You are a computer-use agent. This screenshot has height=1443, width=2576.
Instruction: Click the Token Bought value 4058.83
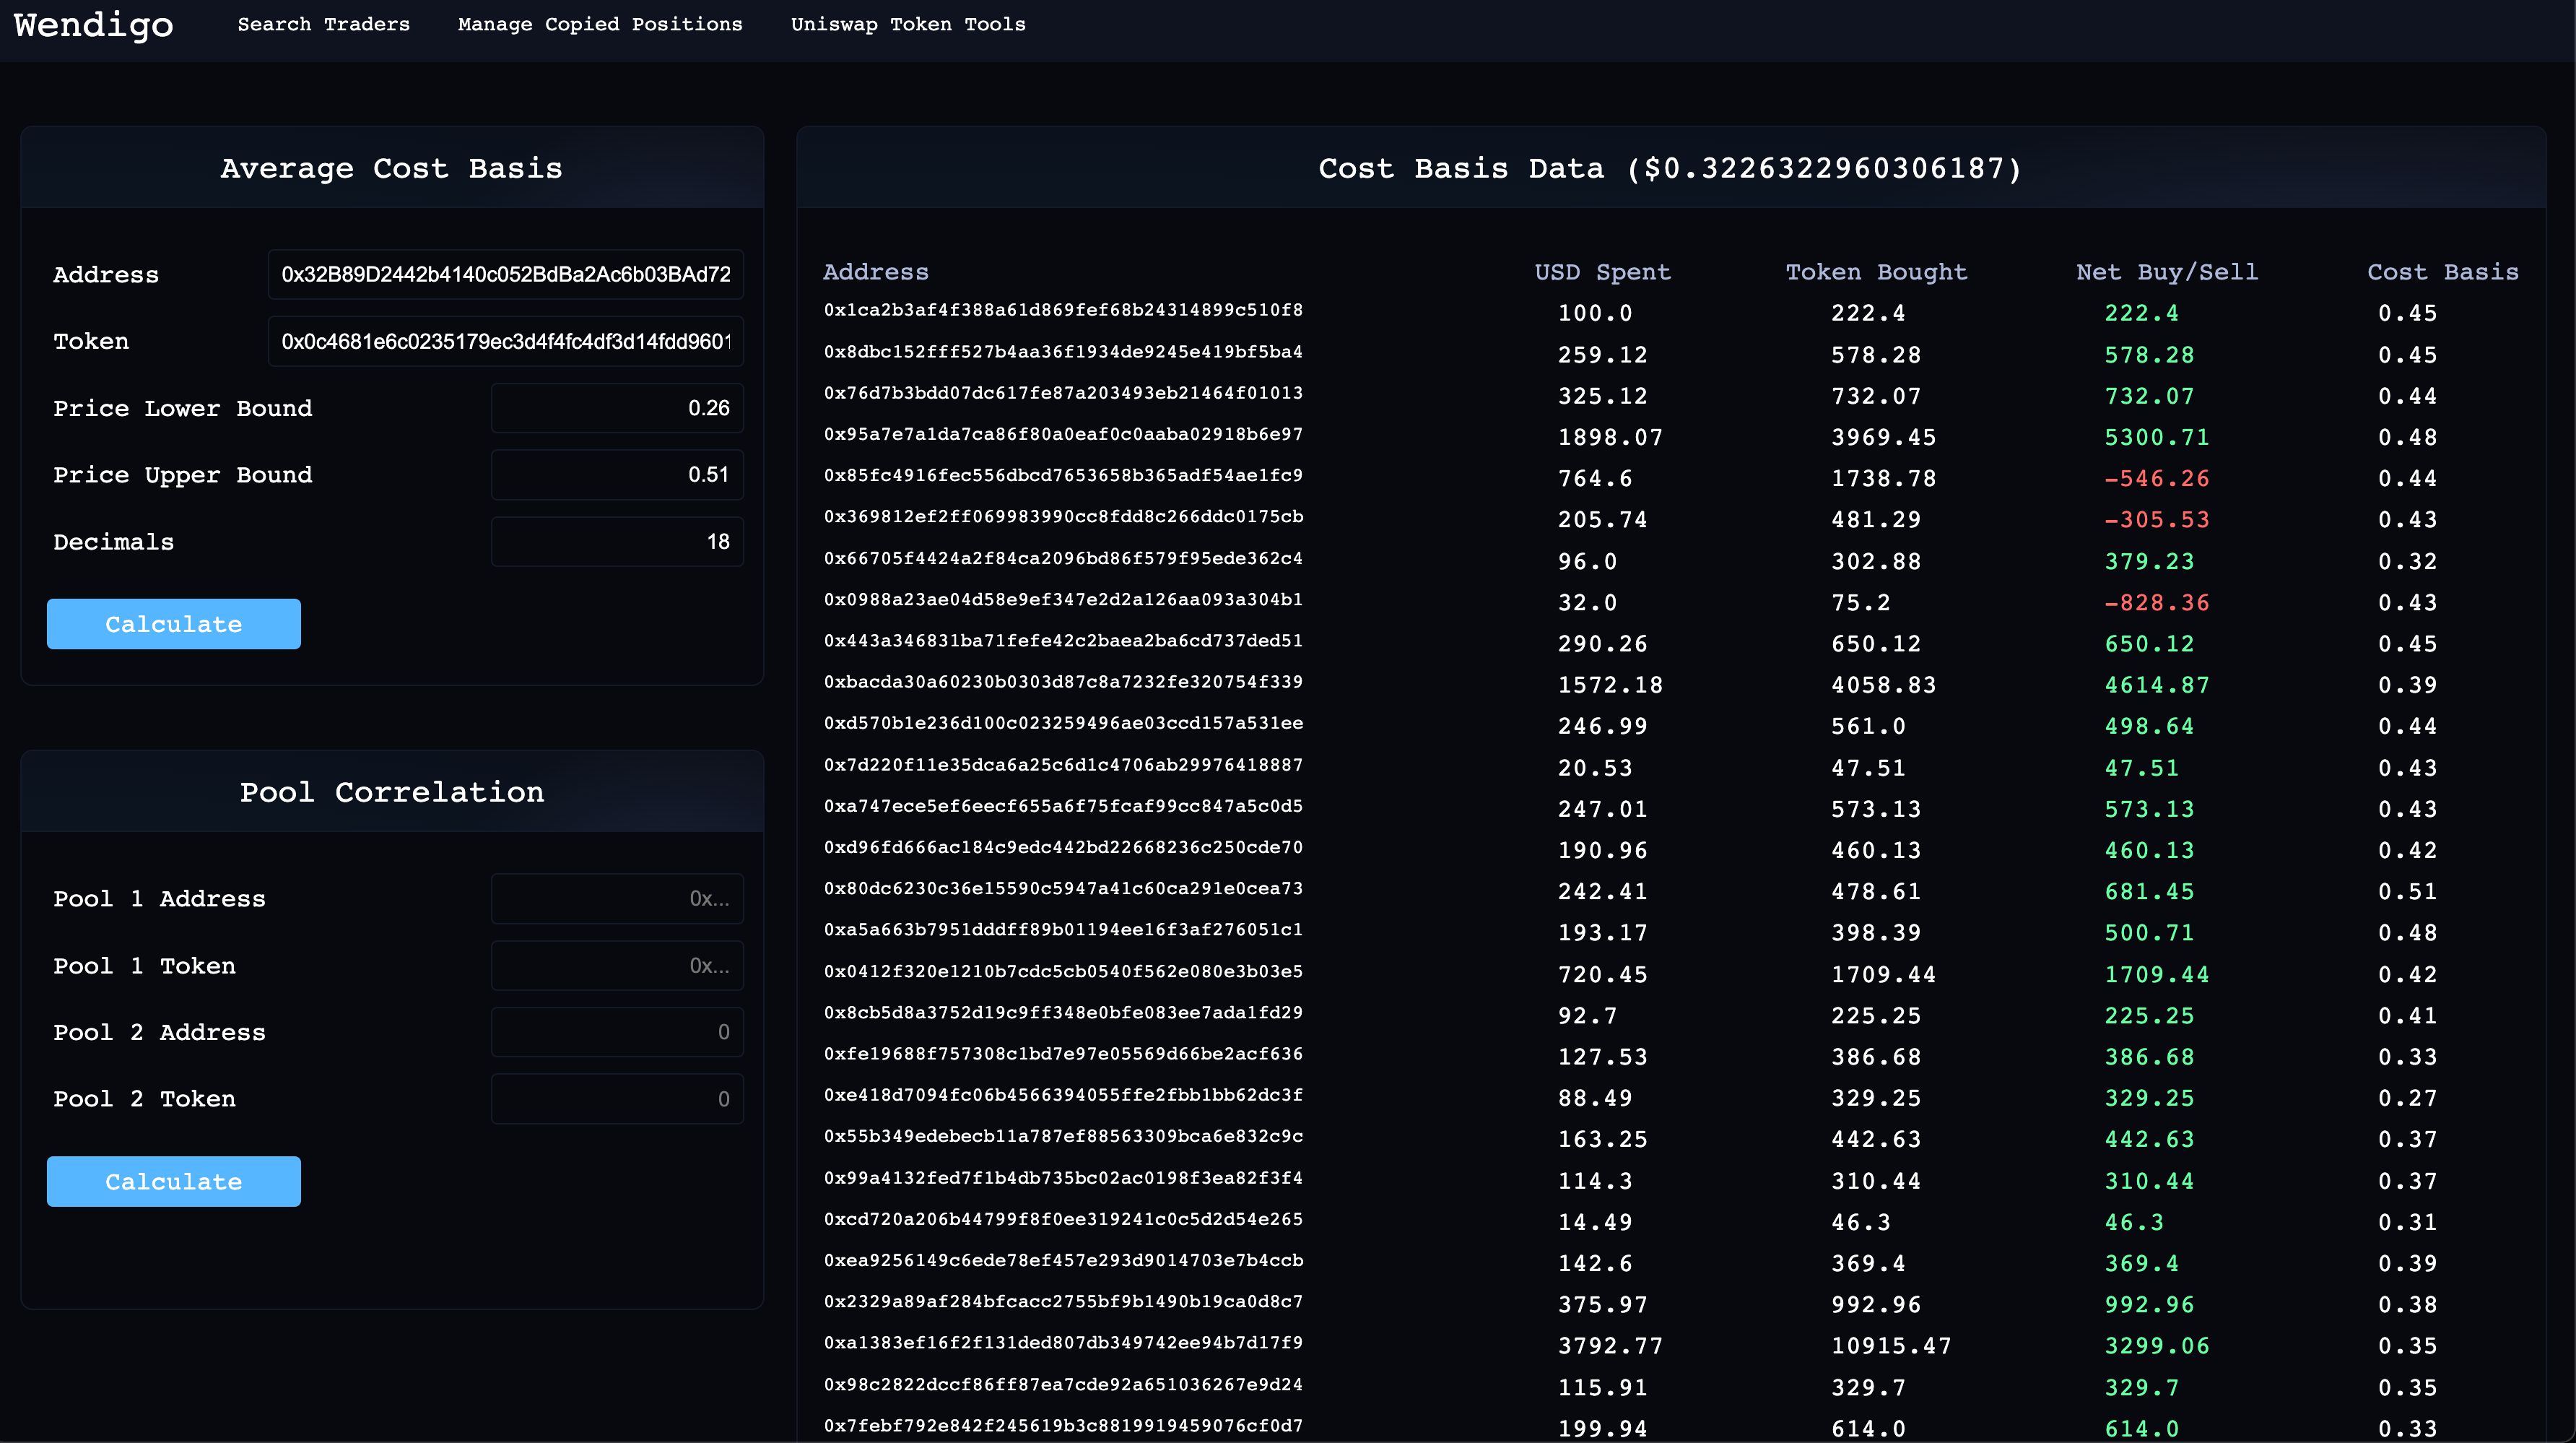(1884, 685)
